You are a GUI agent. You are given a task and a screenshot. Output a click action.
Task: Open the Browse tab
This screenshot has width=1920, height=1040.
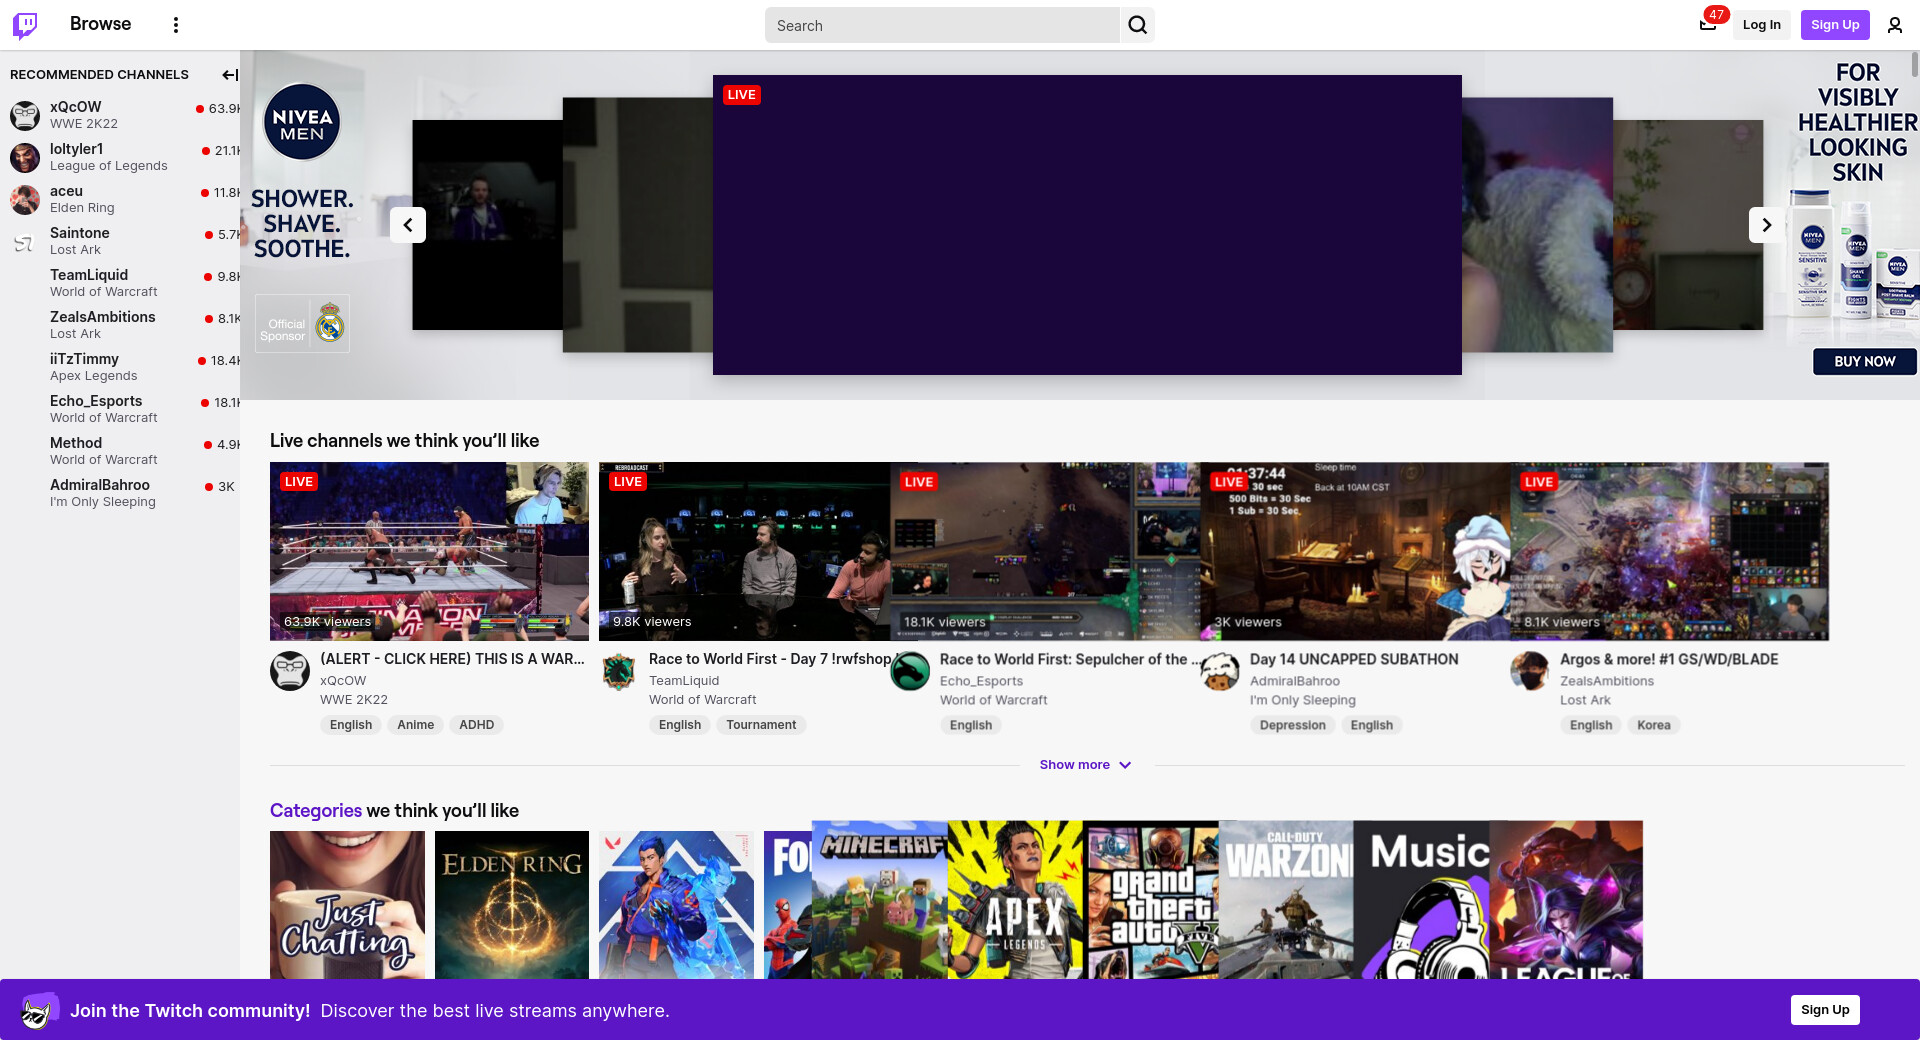[100, 24]
